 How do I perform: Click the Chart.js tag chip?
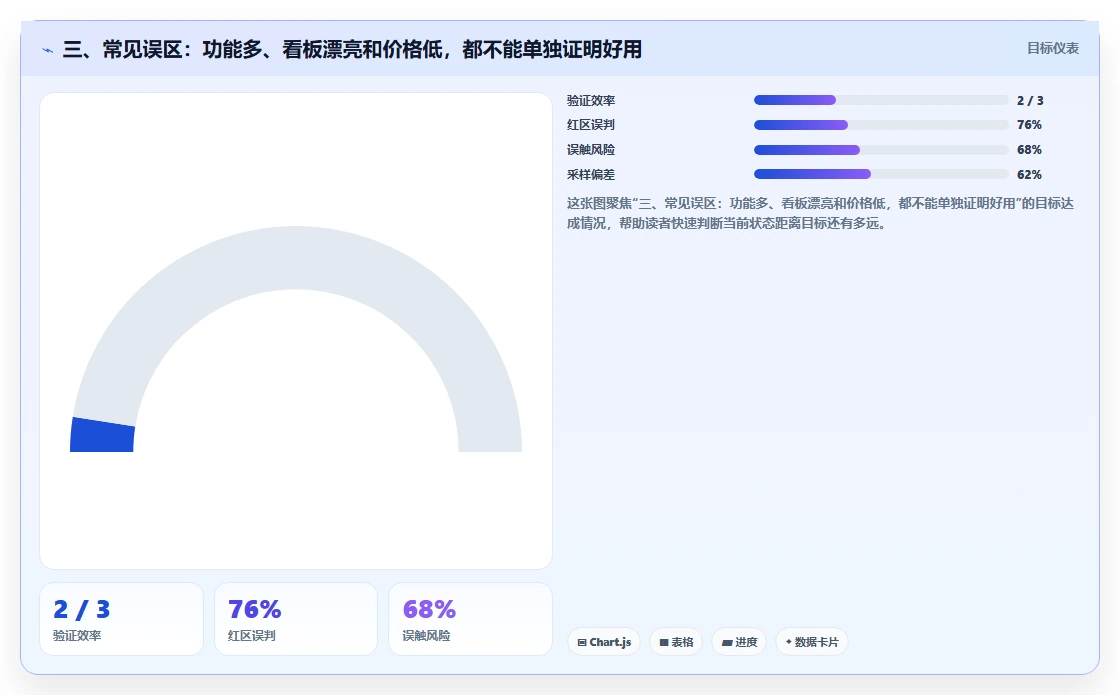[x=604, y=642]
